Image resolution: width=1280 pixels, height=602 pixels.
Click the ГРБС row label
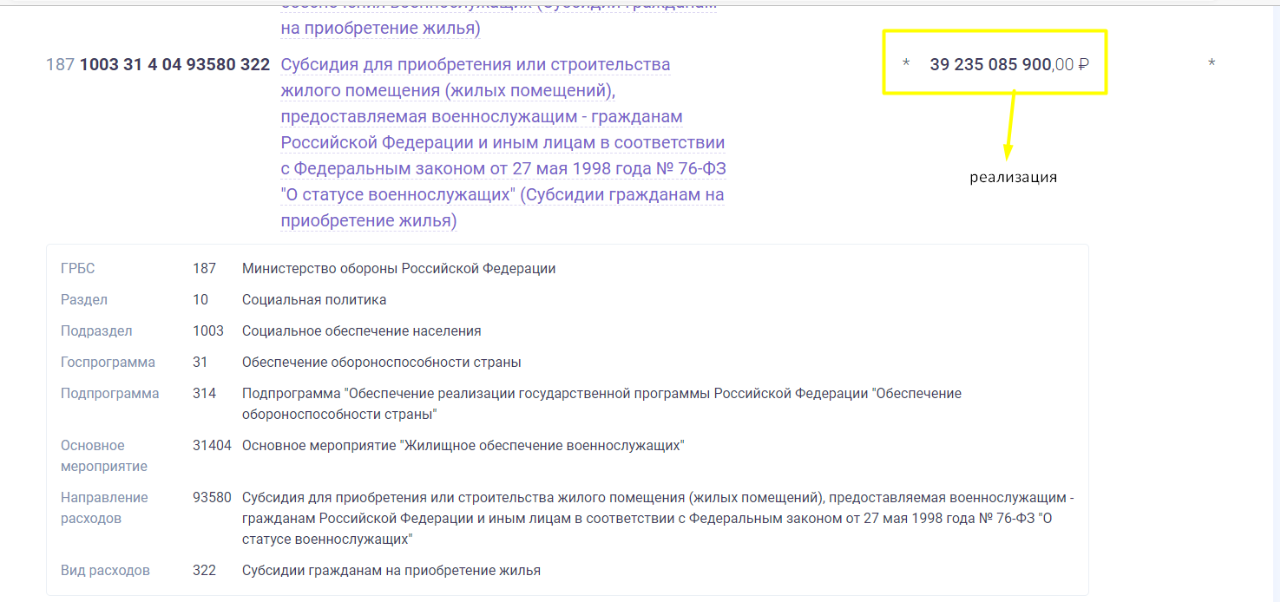coord(78,269)
